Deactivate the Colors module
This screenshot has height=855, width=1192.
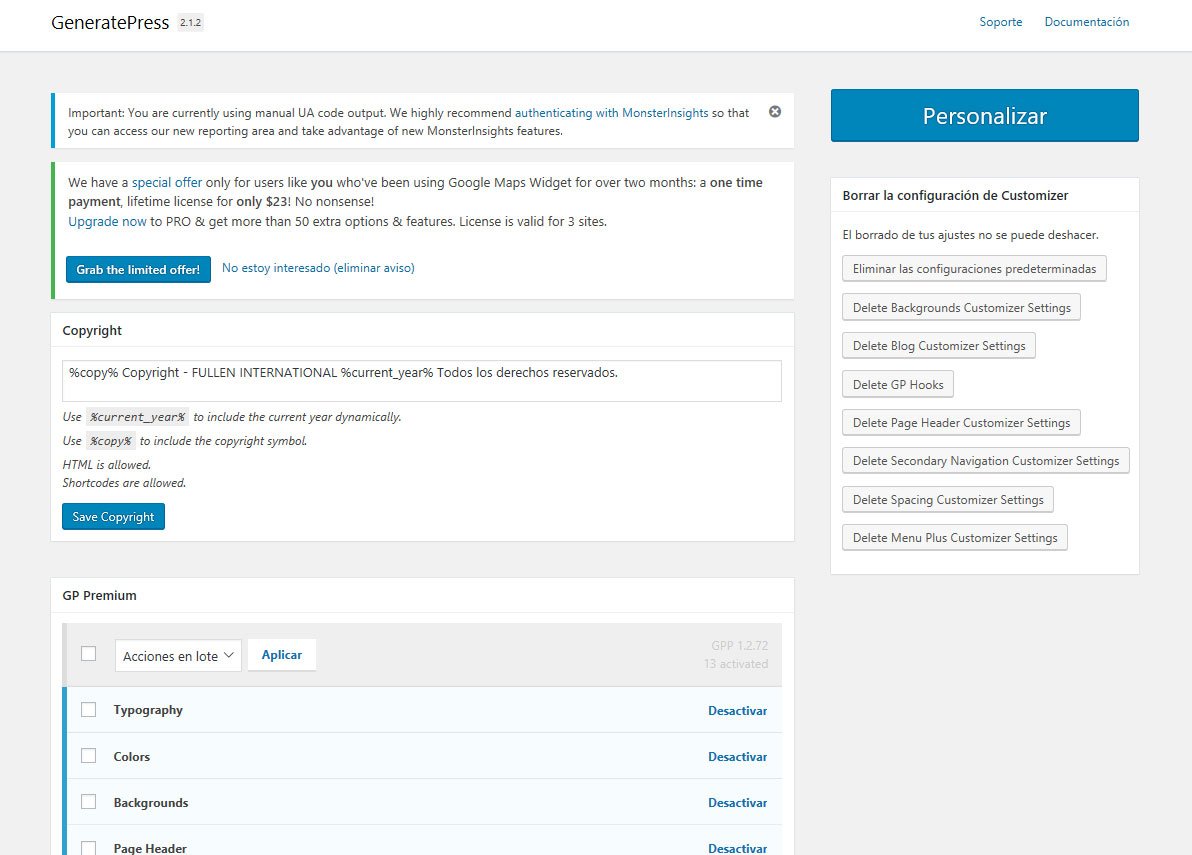coord(737,757)
